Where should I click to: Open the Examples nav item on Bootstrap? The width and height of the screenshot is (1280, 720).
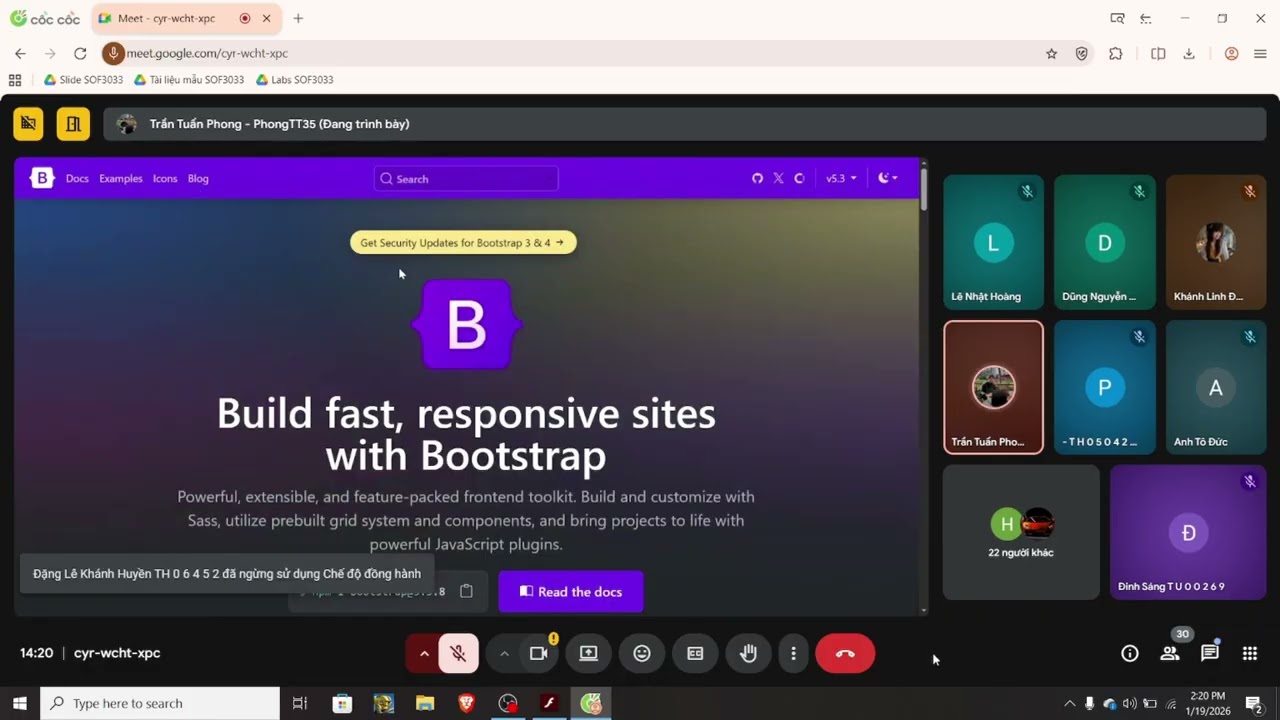point(121,179)
